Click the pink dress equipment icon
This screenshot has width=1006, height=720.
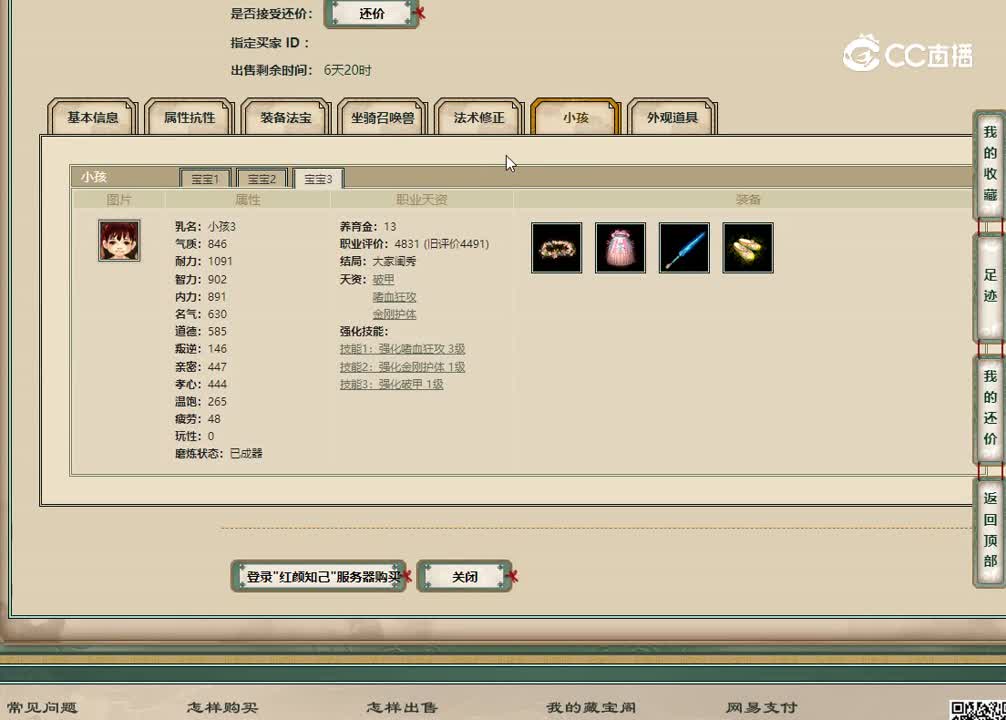(620, 248)
